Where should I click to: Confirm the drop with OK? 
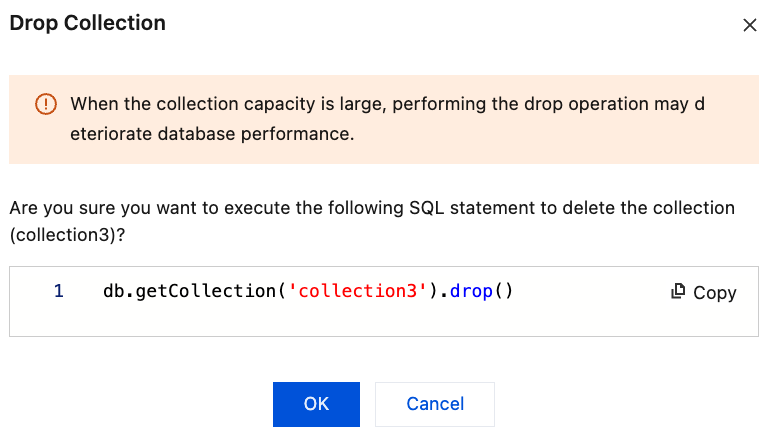(x=316, y=404)
